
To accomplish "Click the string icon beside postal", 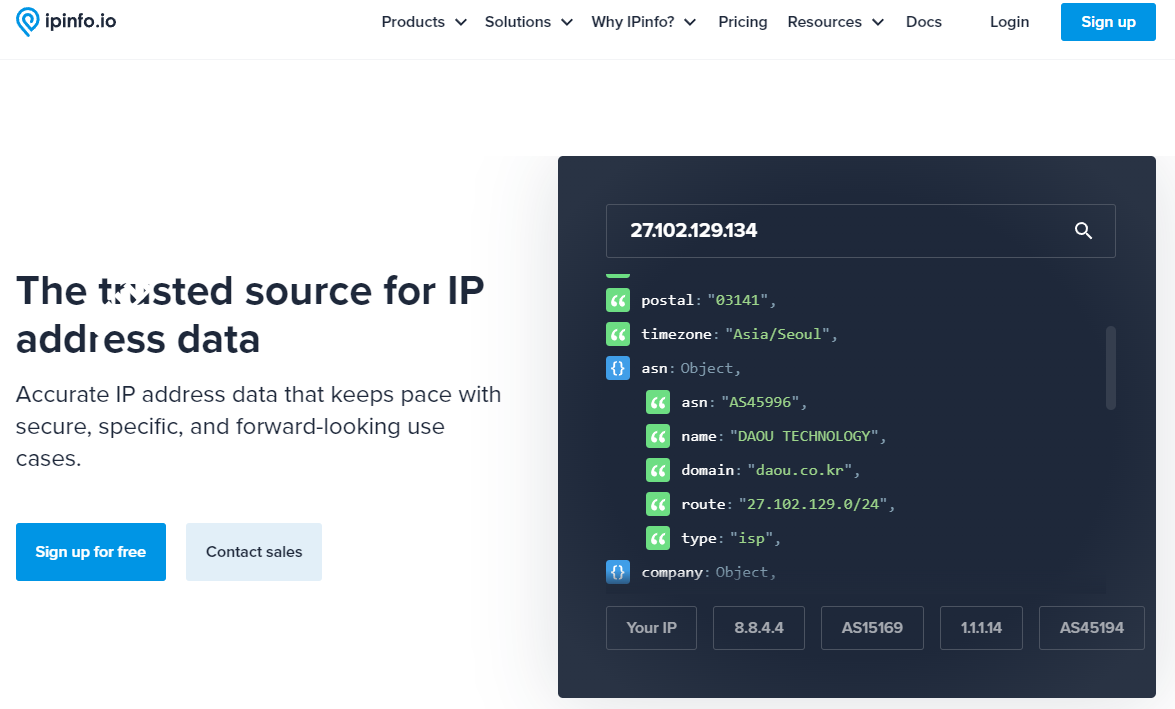I will tap(618, 300).
